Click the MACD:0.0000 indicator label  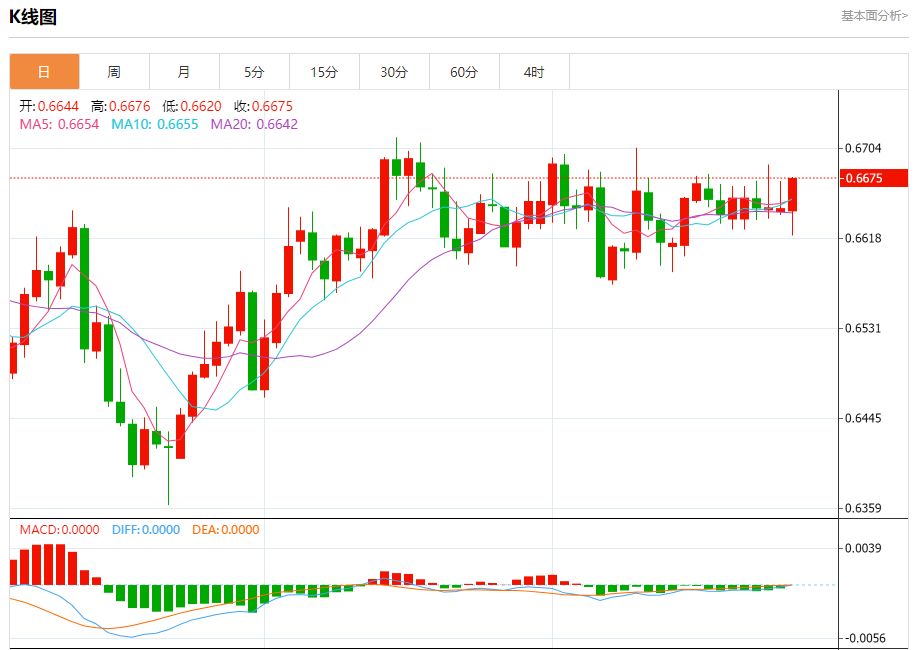tap(60, 529)
